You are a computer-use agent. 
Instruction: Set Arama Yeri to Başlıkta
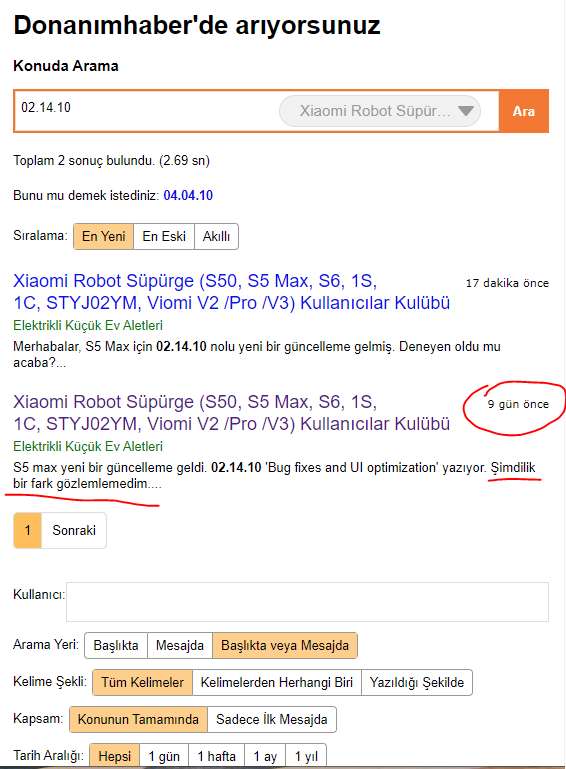(x=116, y=645)
